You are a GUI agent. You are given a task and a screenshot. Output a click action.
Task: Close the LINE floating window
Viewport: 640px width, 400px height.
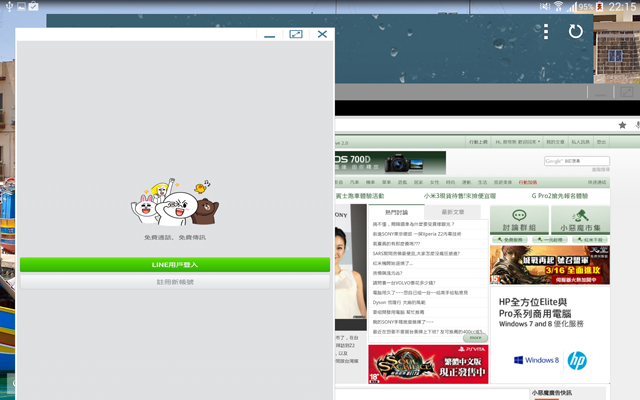click(322, 34)
